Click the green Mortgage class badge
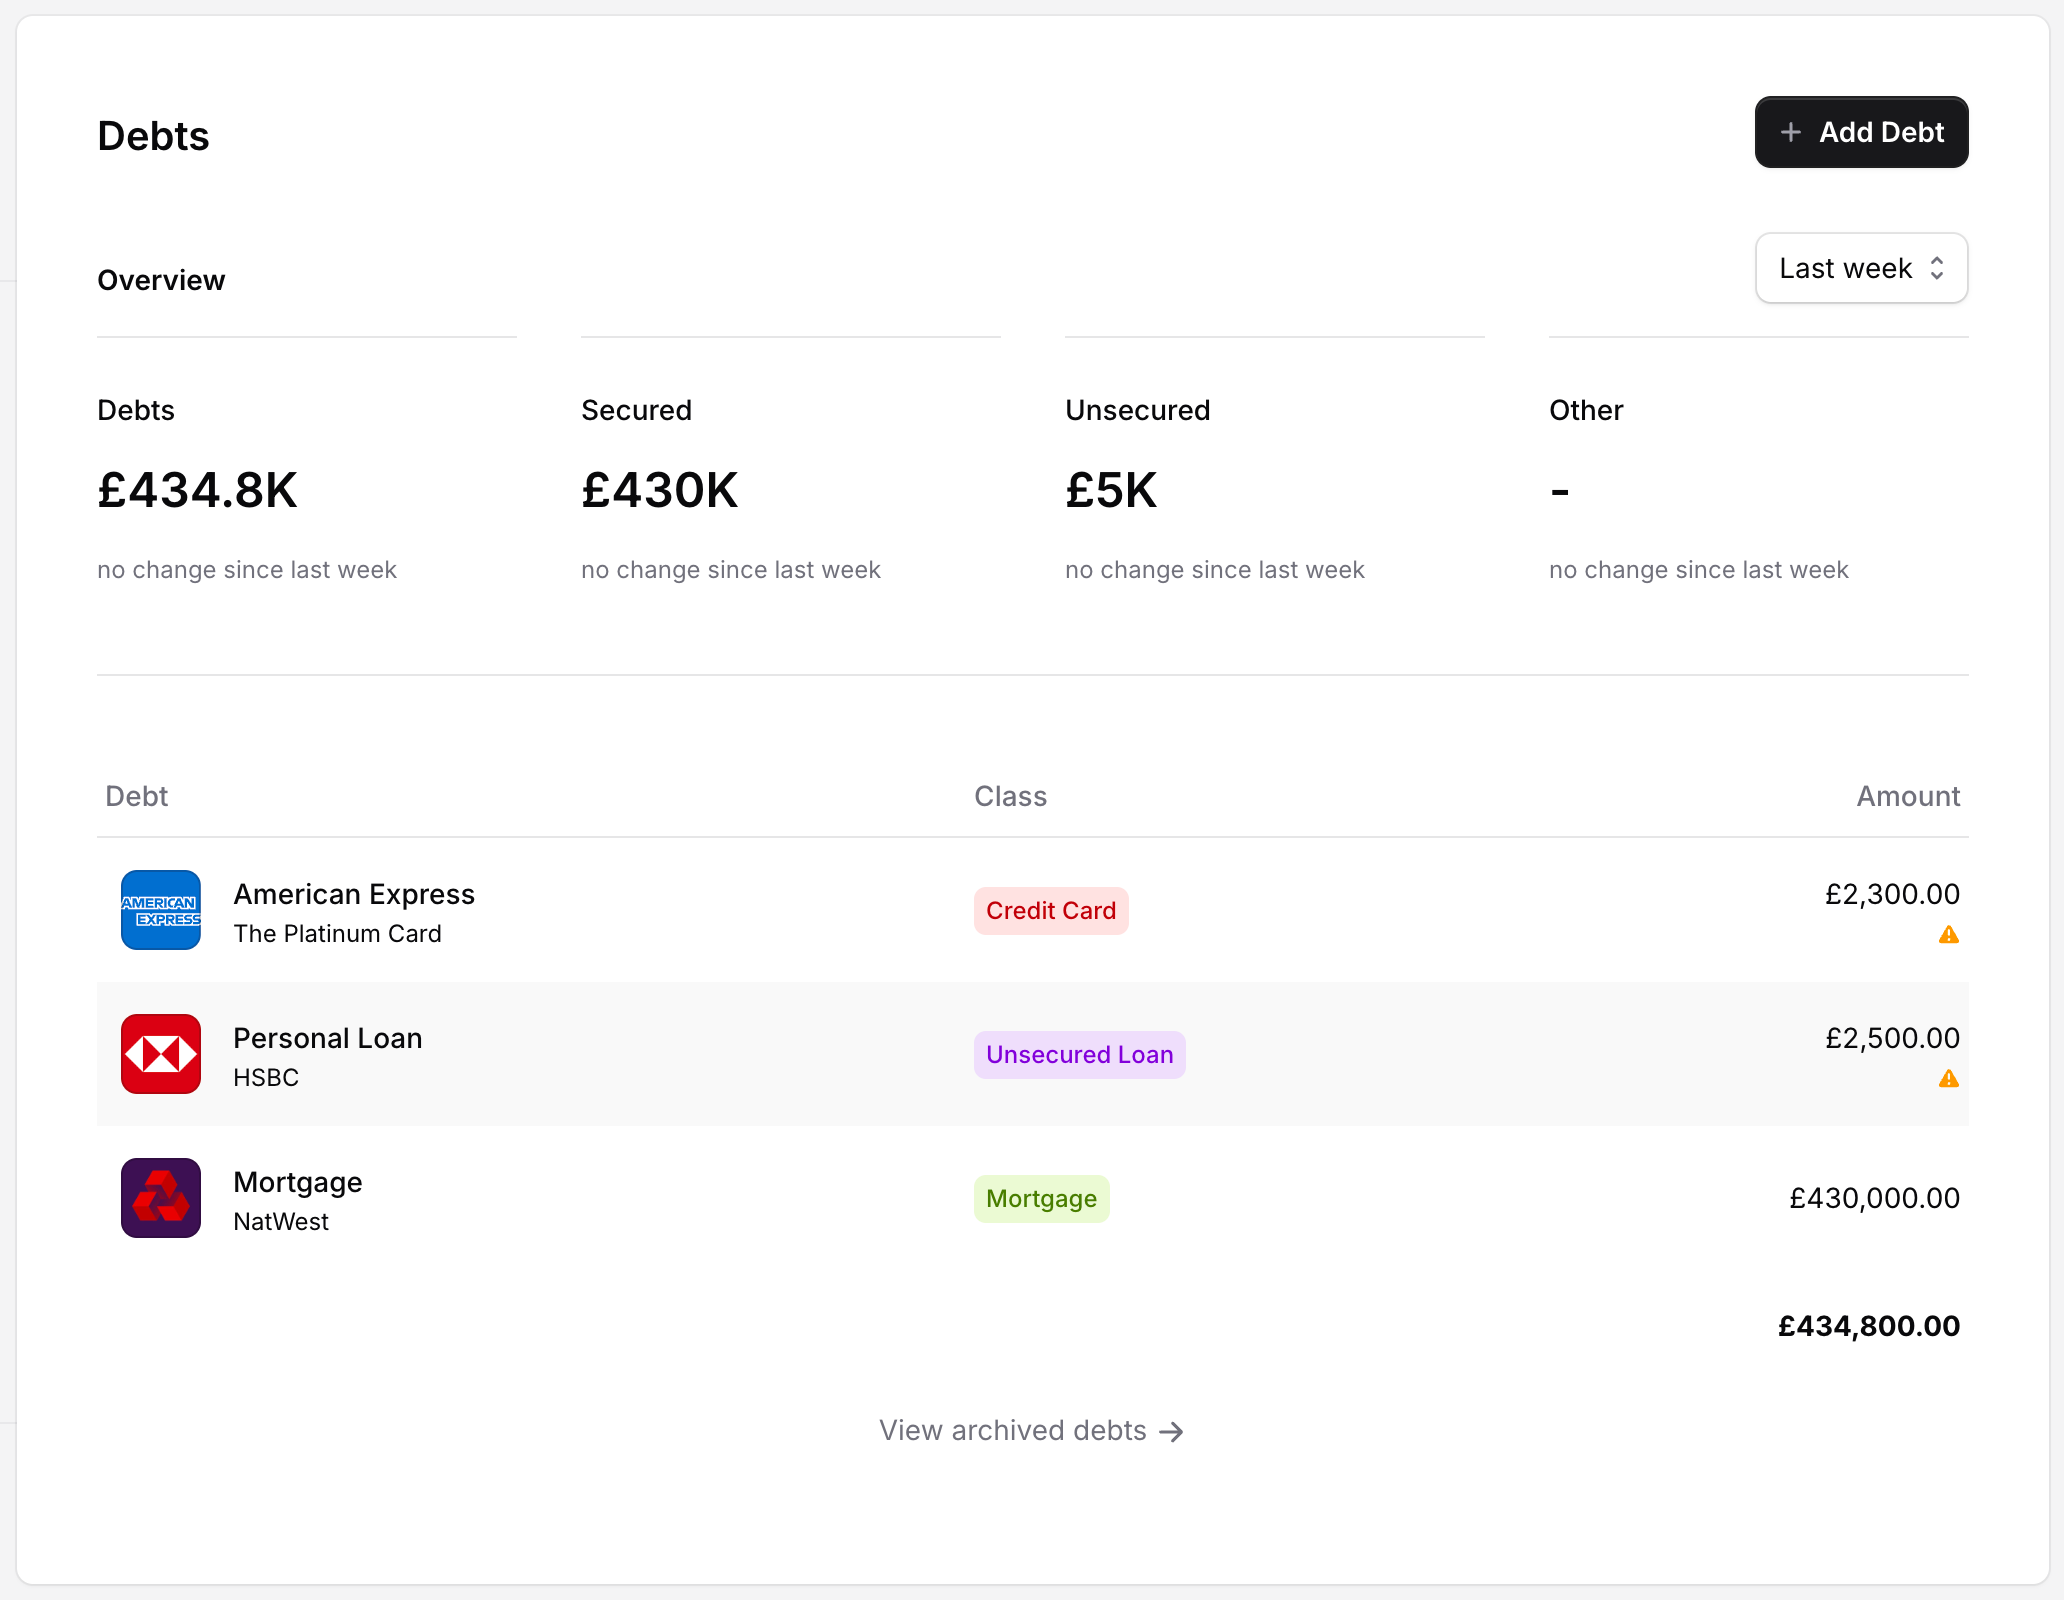 coord(1041,1199)
